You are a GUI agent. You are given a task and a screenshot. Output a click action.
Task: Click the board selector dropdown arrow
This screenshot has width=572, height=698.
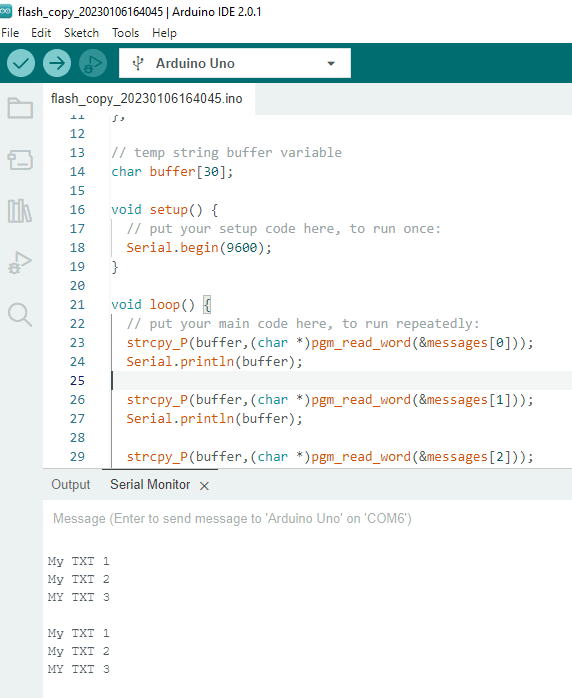[331, 64]
